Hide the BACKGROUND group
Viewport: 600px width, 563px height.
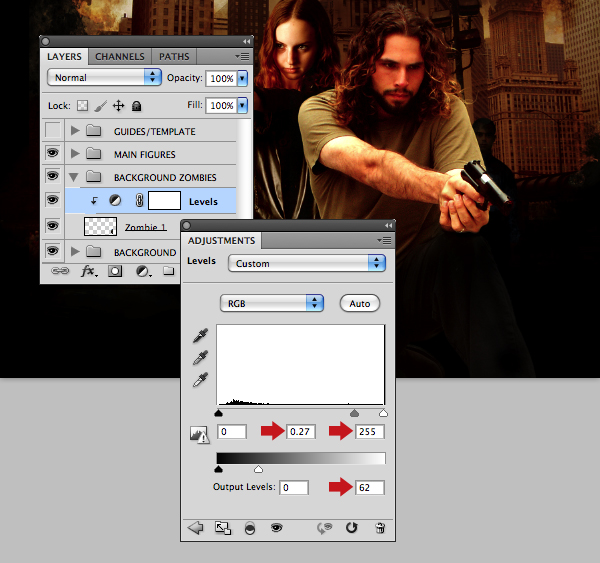click(x=53, y=251)
